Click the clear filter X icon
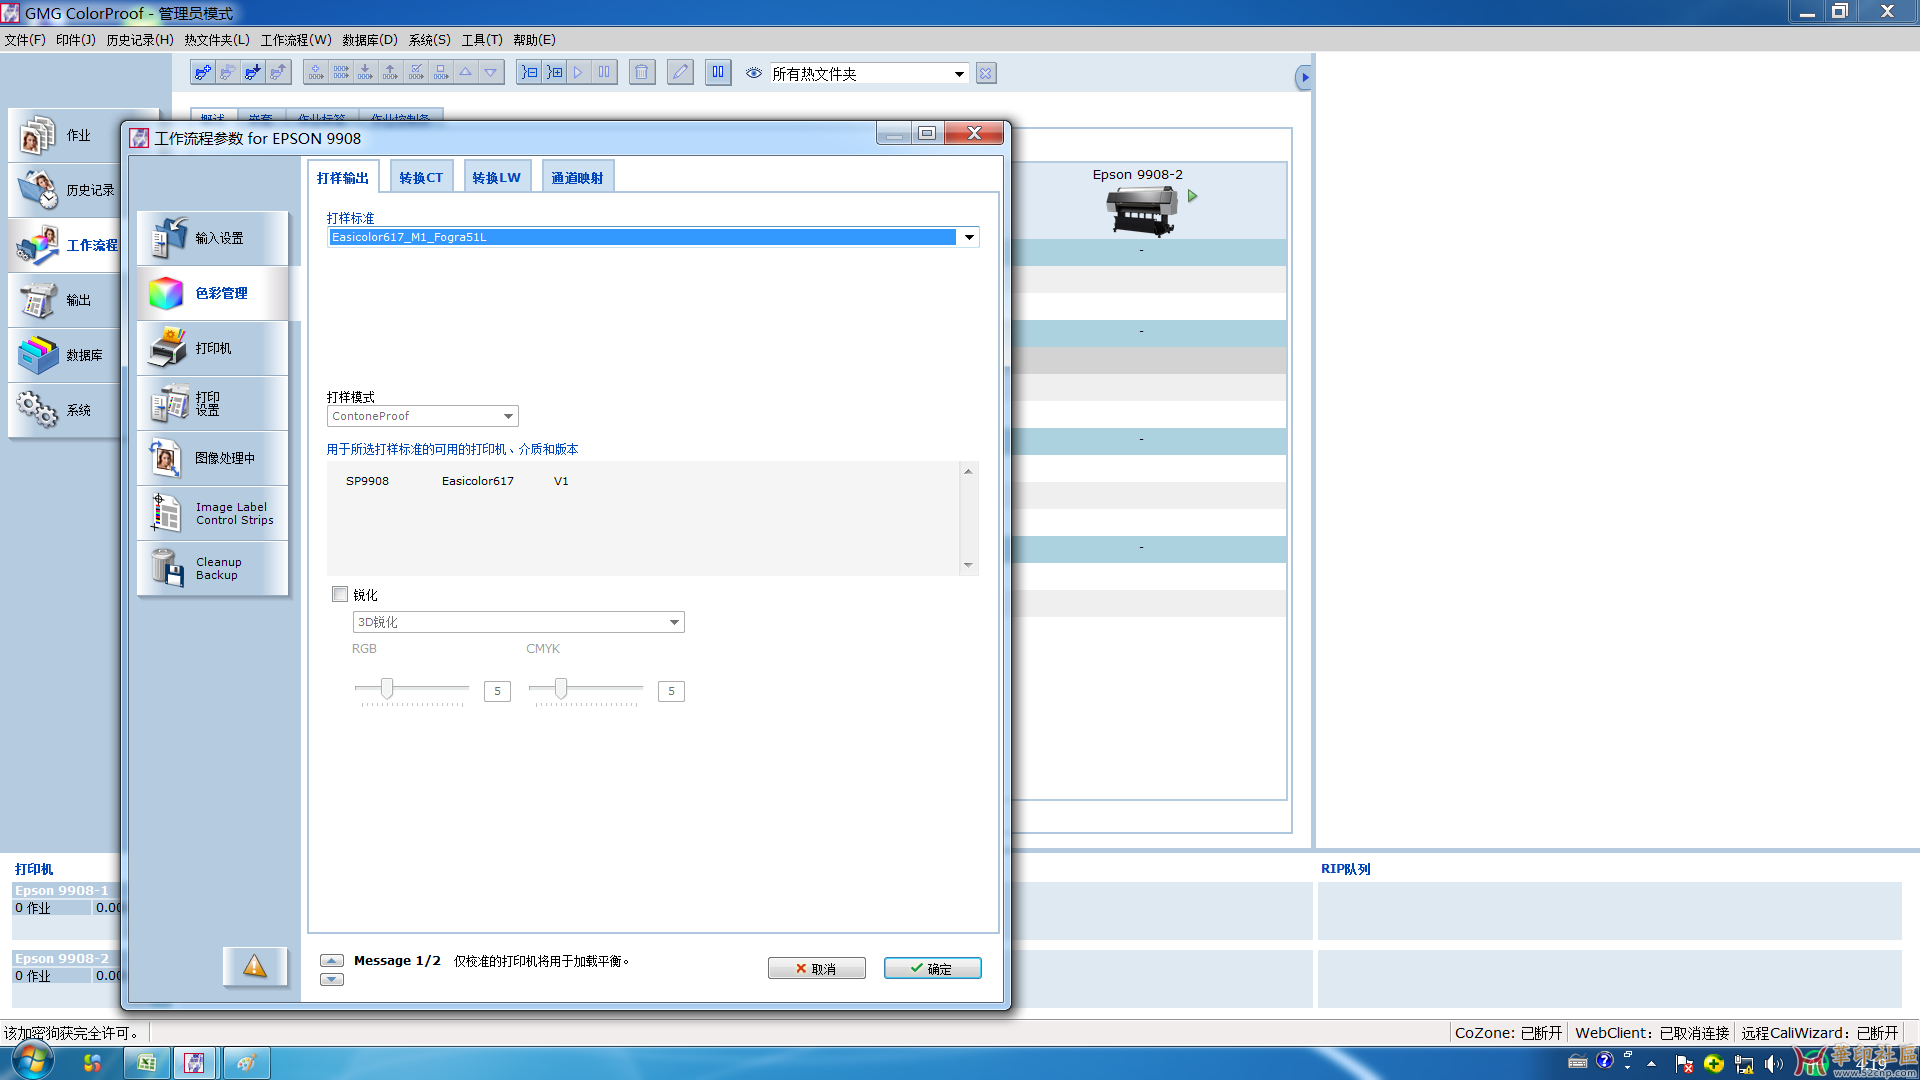This screenshot has height=1080, width=1920. coord(986,73)
